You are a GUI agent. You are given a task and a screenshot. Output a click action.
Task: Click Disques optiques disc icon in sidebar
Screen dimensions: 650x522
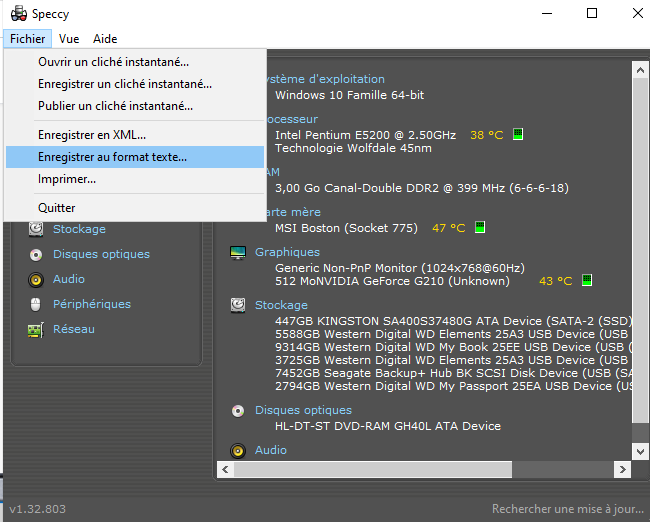click(36, 254)
